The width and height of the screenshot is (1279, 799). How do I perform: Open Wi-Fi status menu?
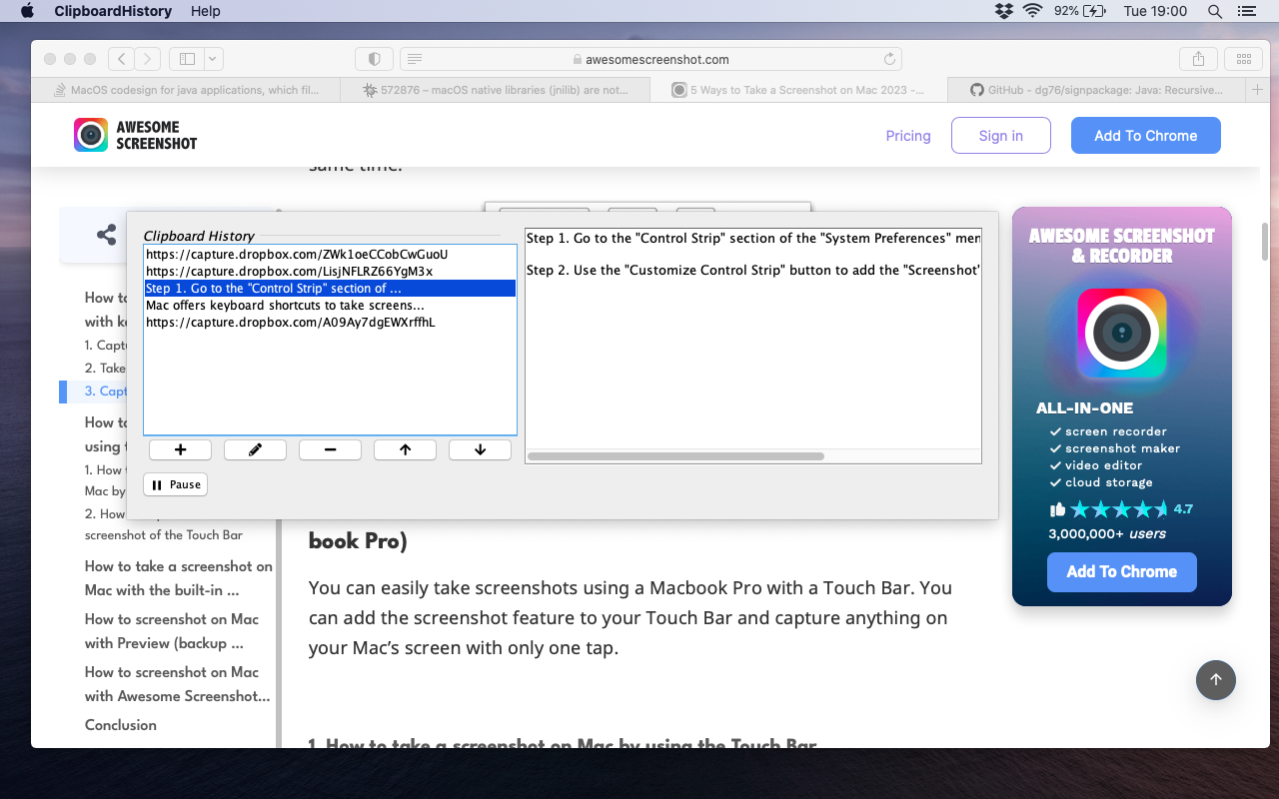click(x=1032, y=11)
